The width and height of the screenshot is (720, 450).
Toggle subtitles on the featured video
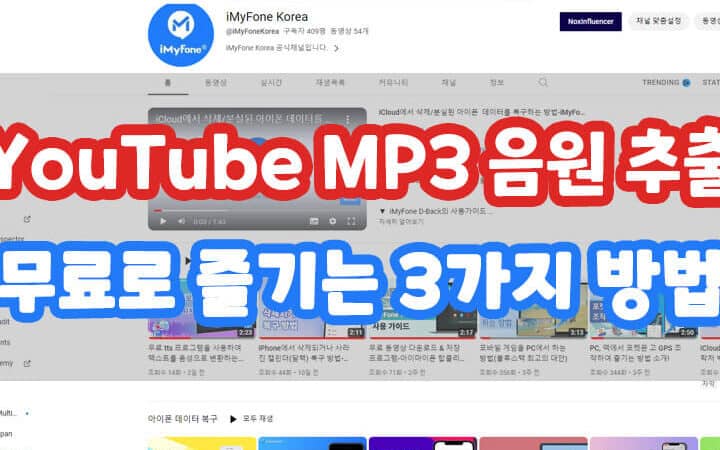click(314, 221)
